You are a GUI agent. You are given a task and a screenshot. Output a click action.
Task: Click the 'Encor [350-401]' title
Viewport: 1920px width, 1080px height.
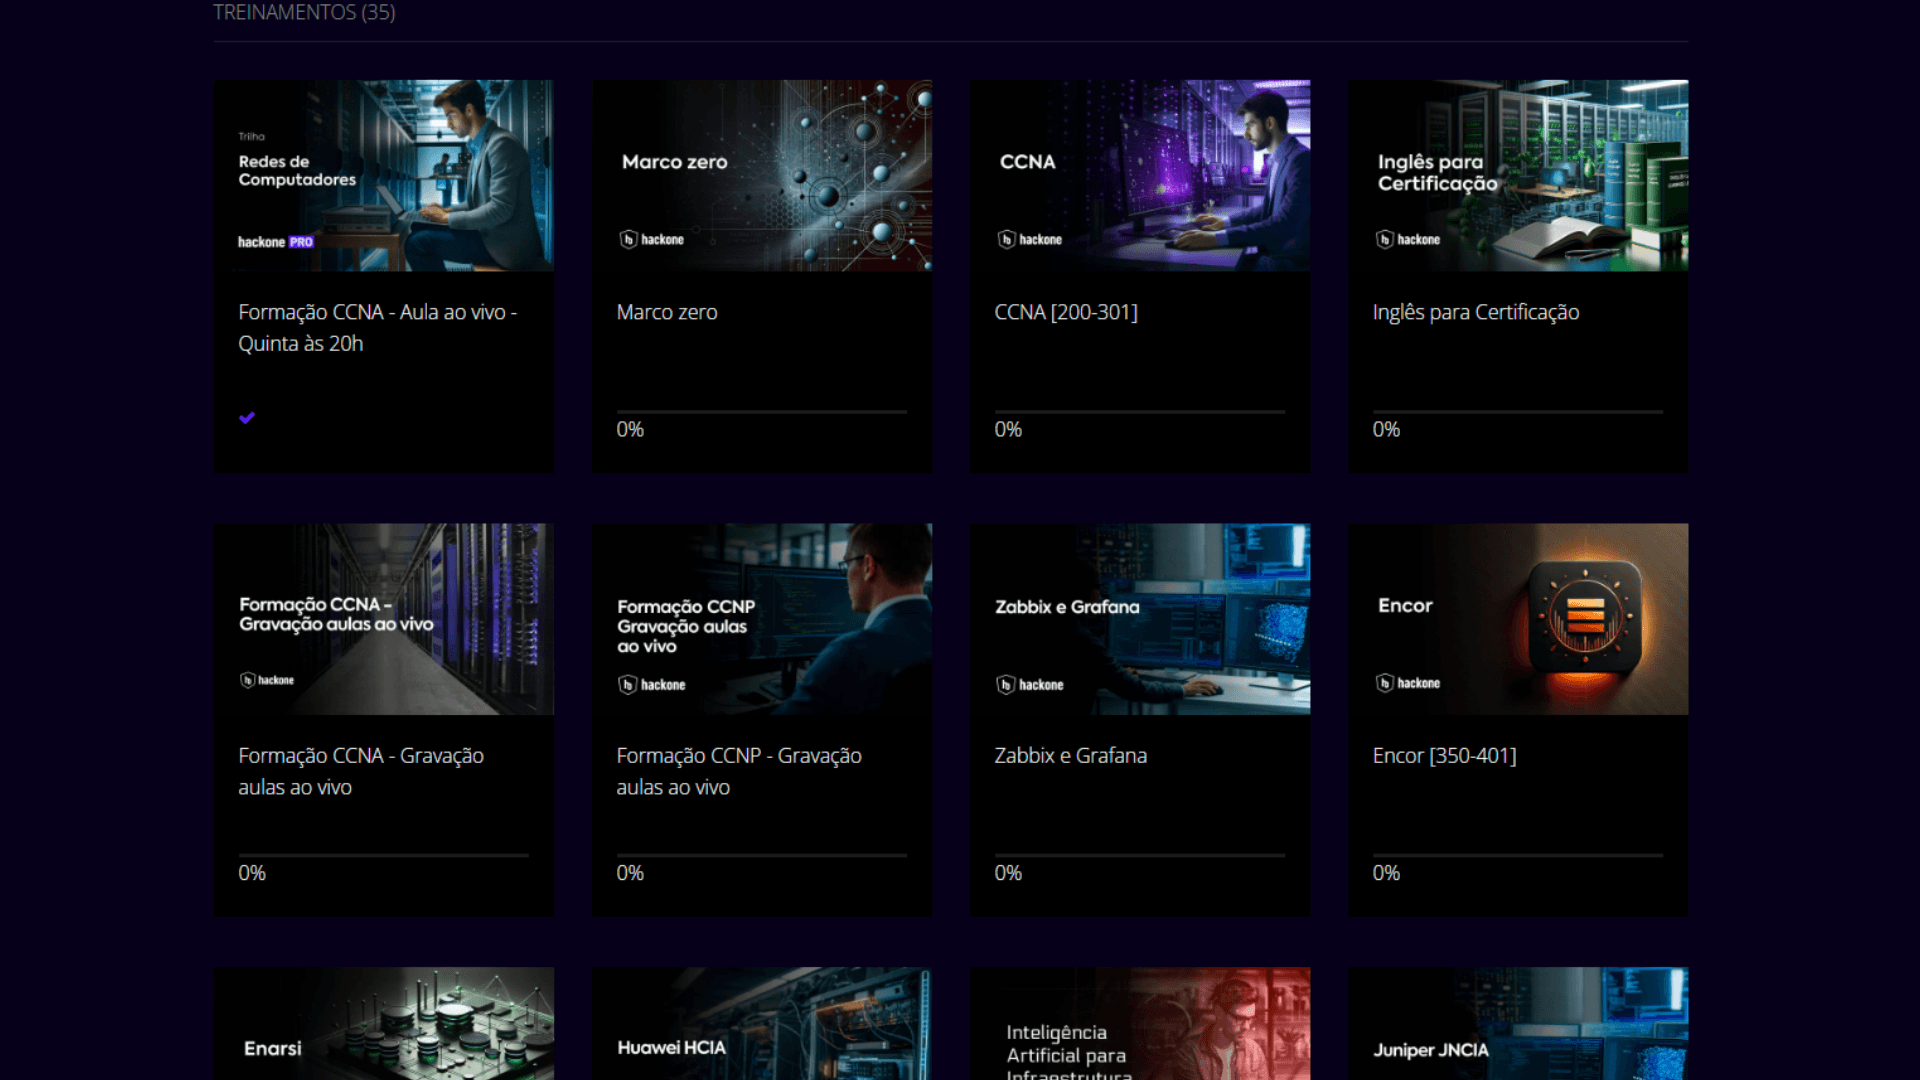tap(1444, 756)
